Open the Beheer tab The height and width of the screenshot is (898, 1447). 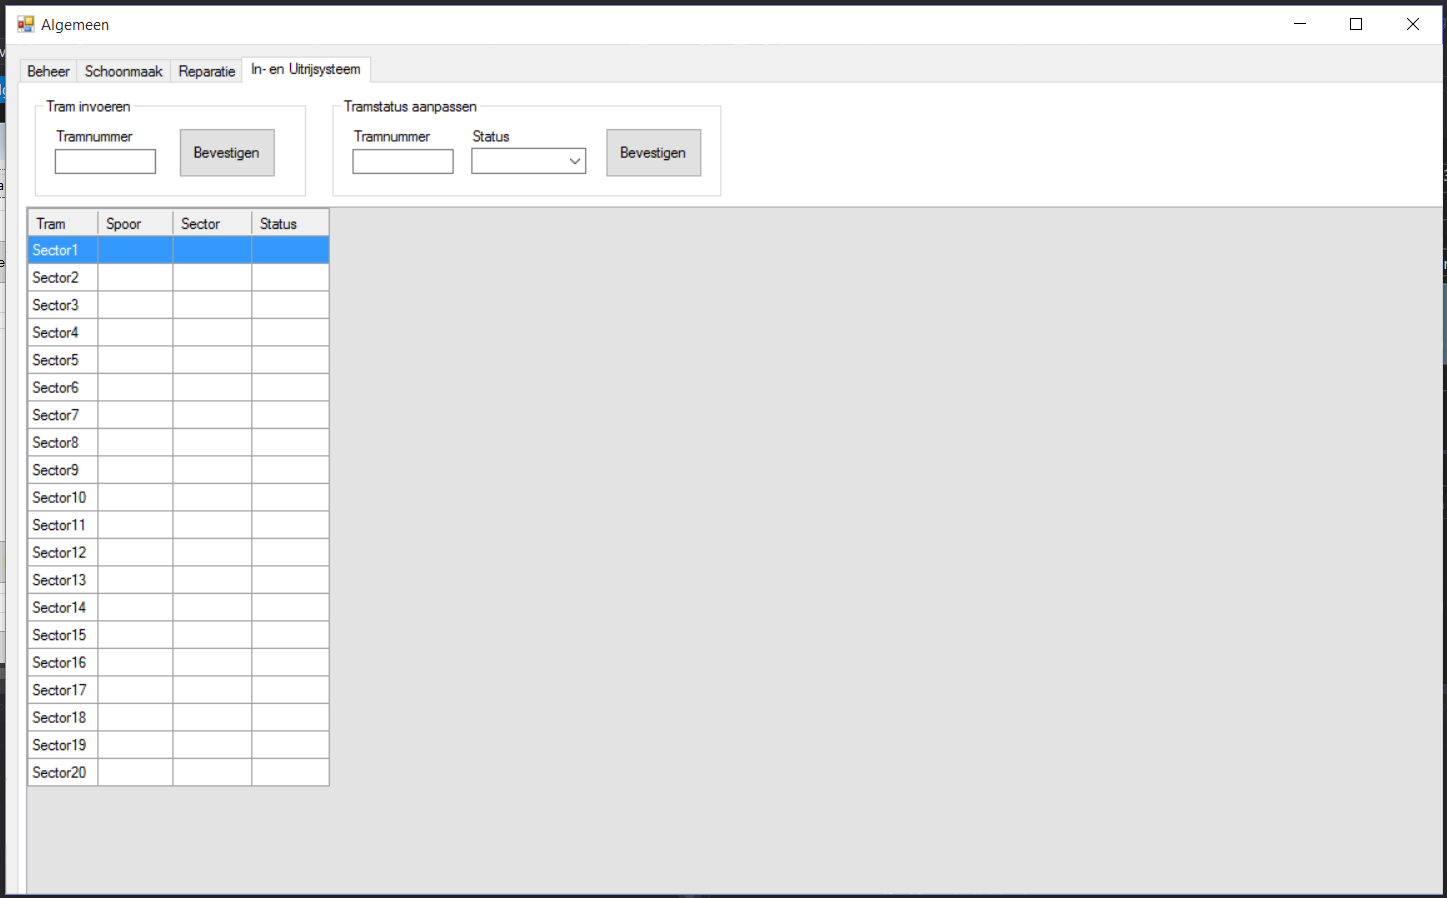[48, 71]
